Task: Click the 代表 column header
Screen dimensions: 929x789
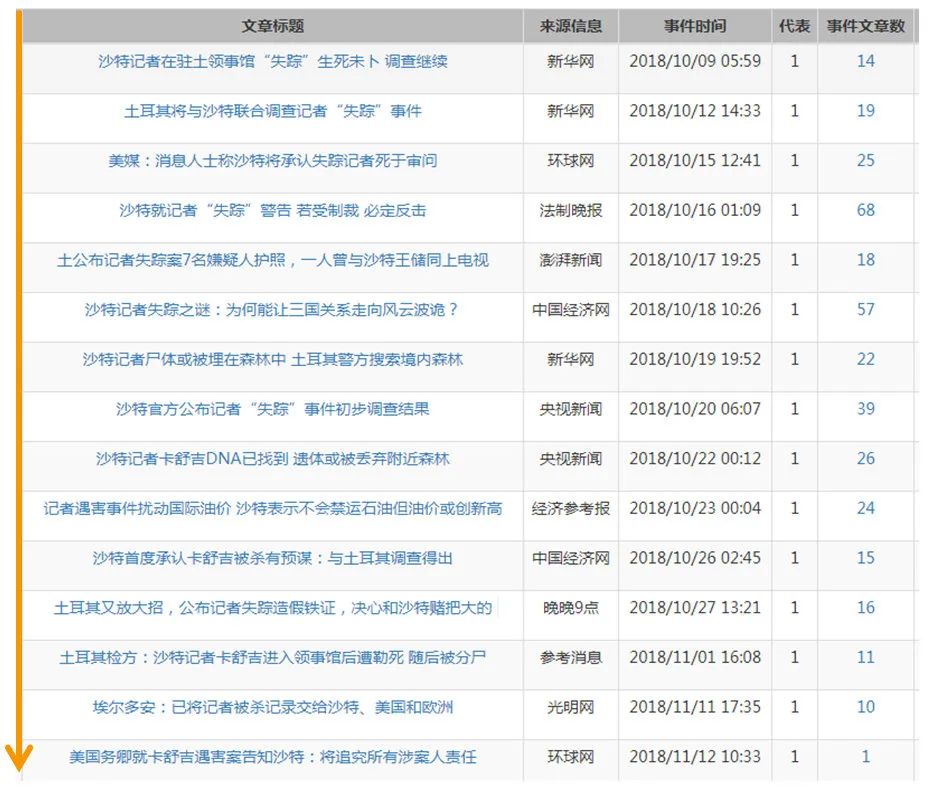Action: click(x=795, y=26)
